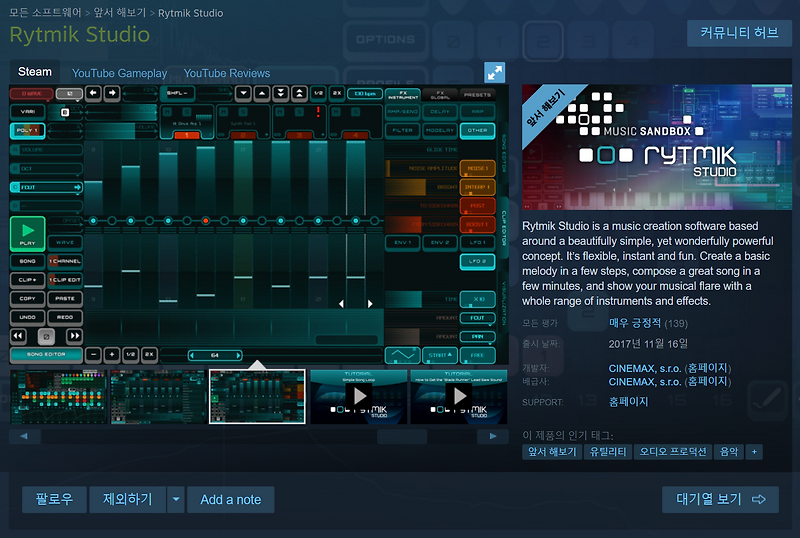The height and width of the screenshot is (538, 800).
Task: Expand the screenshot viewer to fullscreen
Action: [494, 72]
